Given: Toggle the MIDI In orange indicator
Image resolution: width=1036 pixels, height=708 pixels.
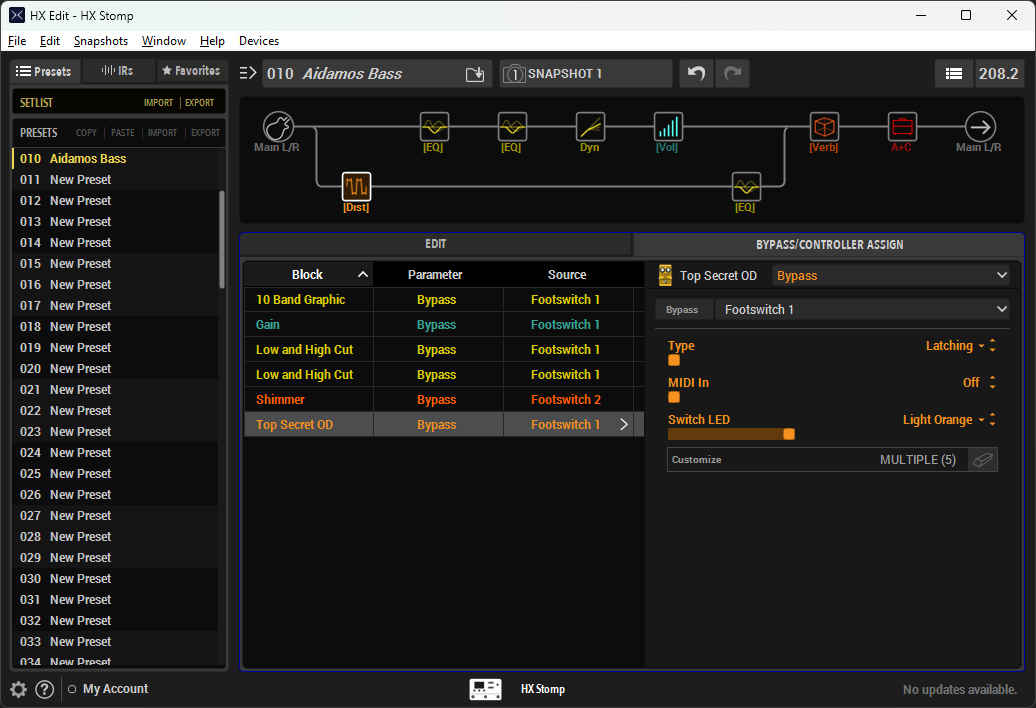Looking at the screenshot, I should 674,397.
